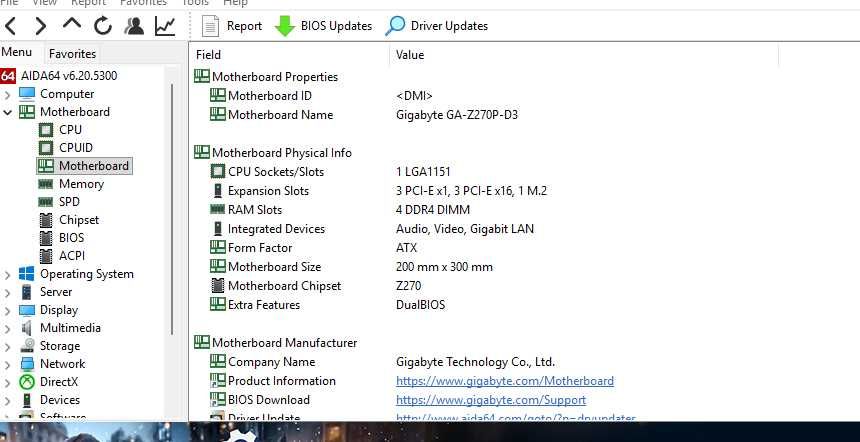860x442 pixels.
Task: Click the Product Information field label
Action: pyautogui.click(x=281, y=381)
